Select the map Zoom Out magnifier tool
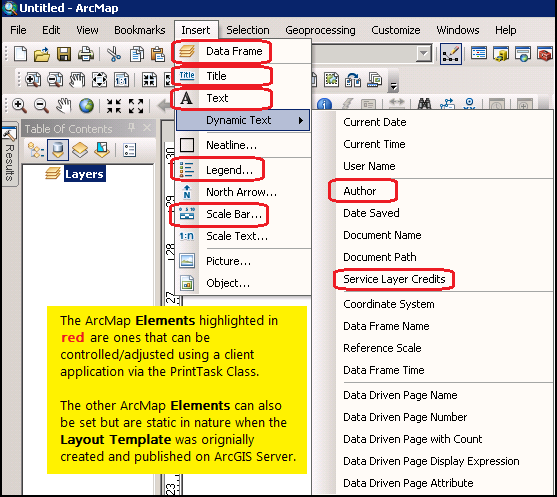Image resolution: width=557 pixels, height=497 pixels. [41, 106]
